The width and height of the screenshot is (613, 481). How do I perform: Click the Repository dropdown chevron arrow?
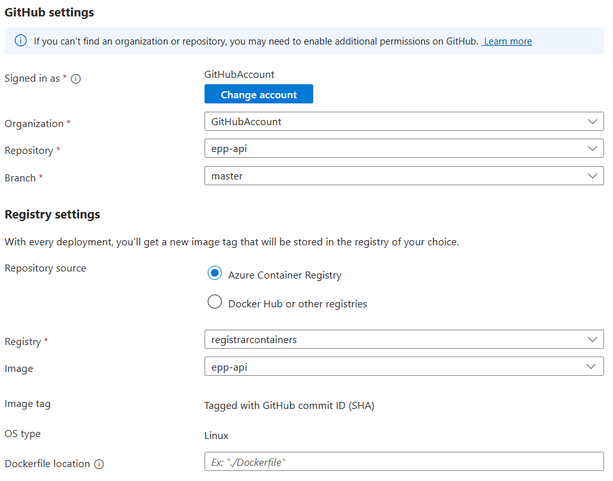click(x=592, y=149)
